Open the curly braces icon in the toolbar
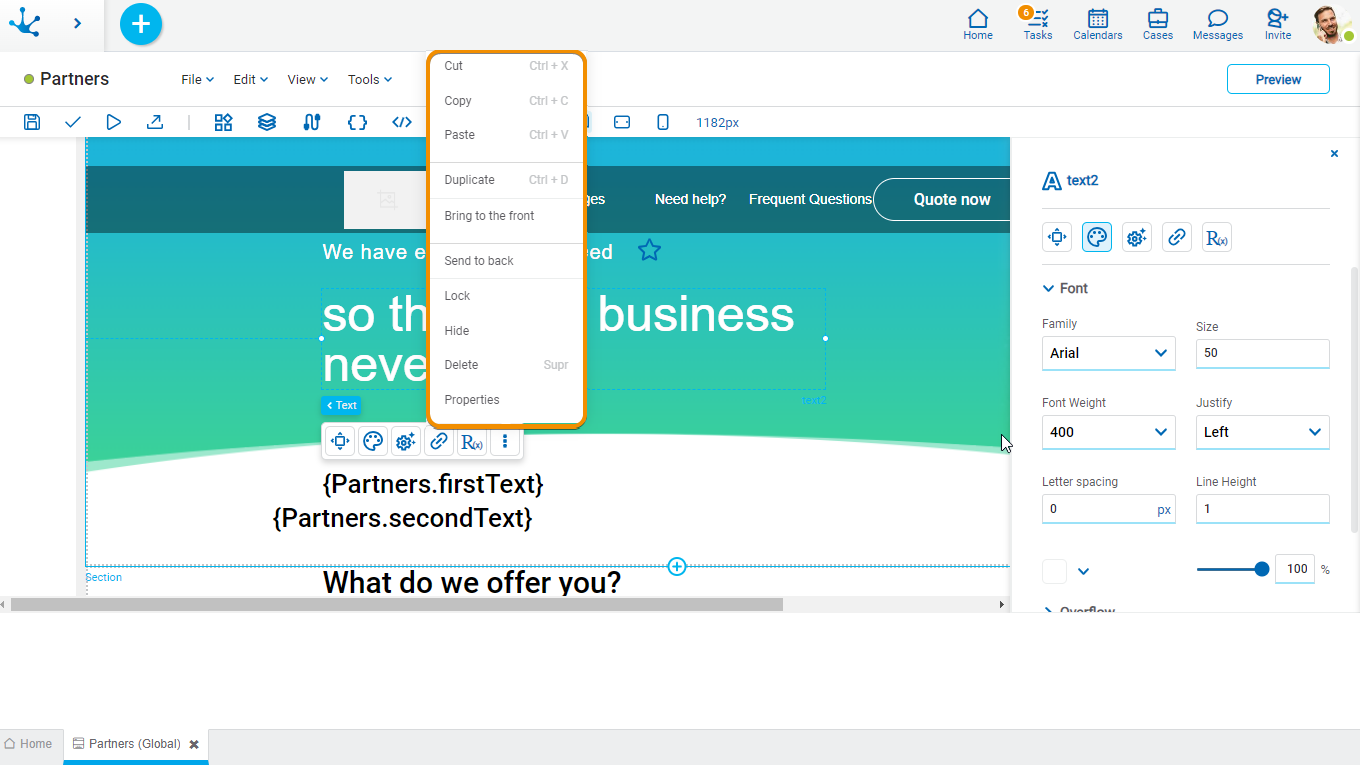 (357, 122)
